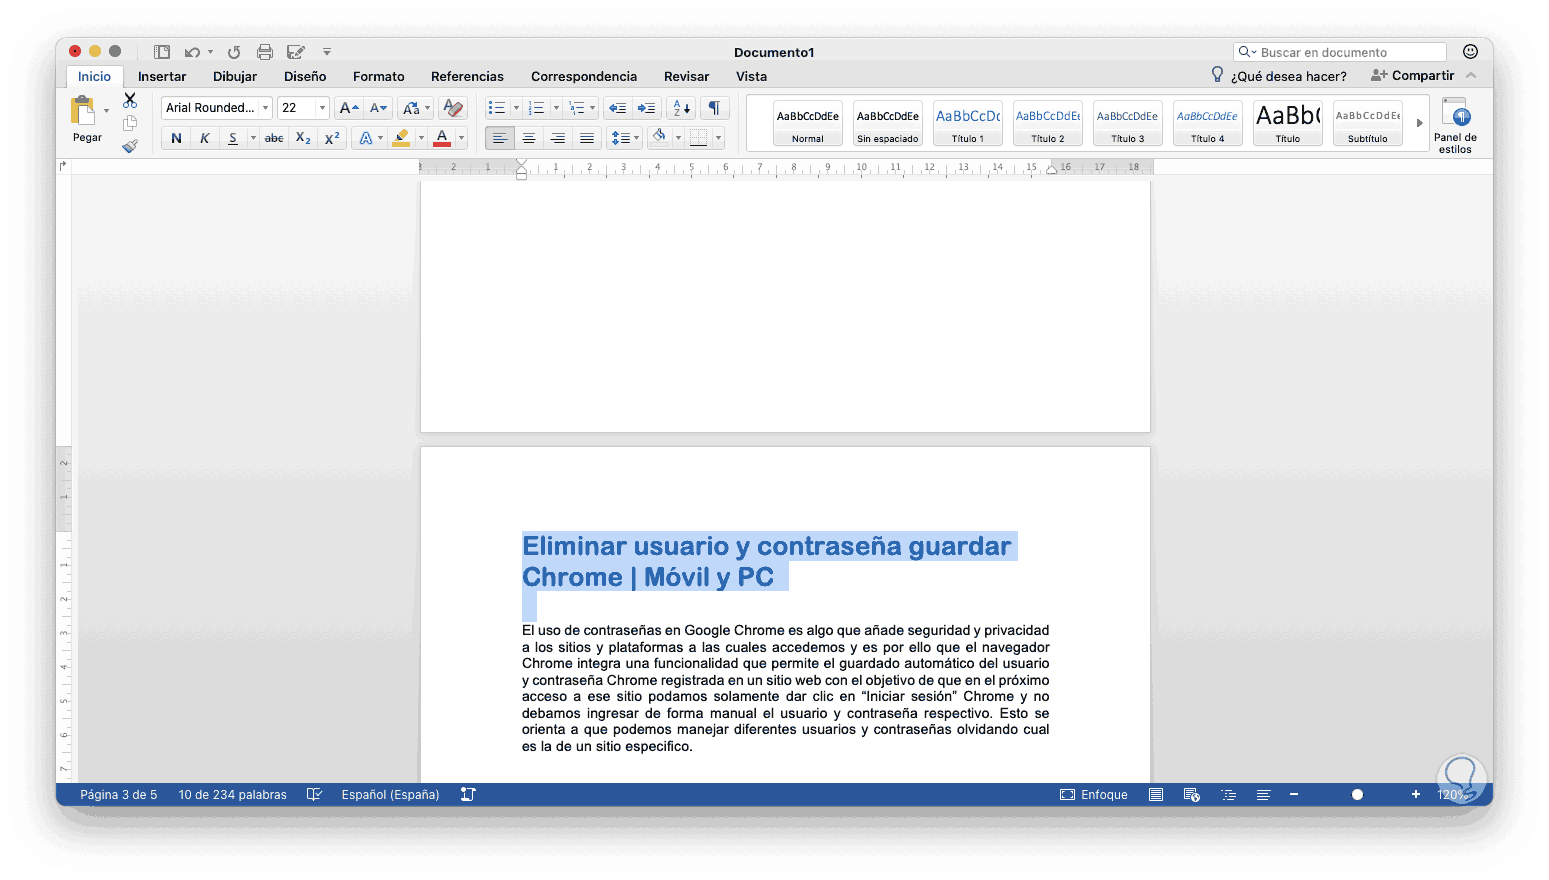Image resolution: width=1549 pixels, height=880 pixels.
Task: Click the zoom slider handle
Action: click(1357, 795)
